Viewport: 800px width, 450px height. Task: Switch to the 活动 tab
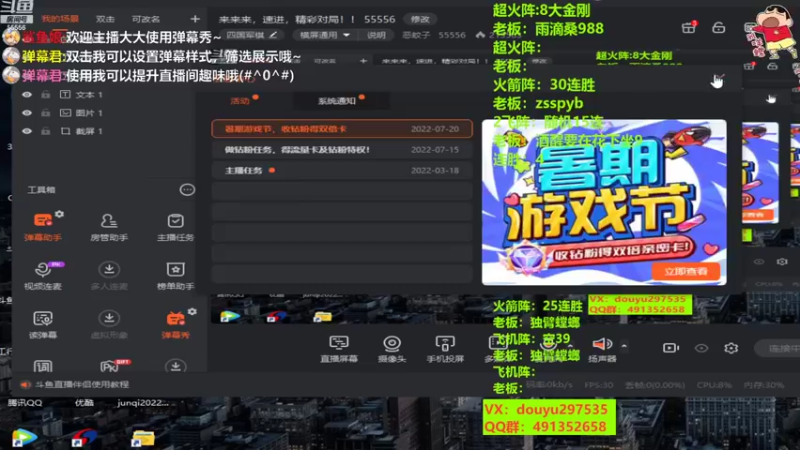pos(240,101)
